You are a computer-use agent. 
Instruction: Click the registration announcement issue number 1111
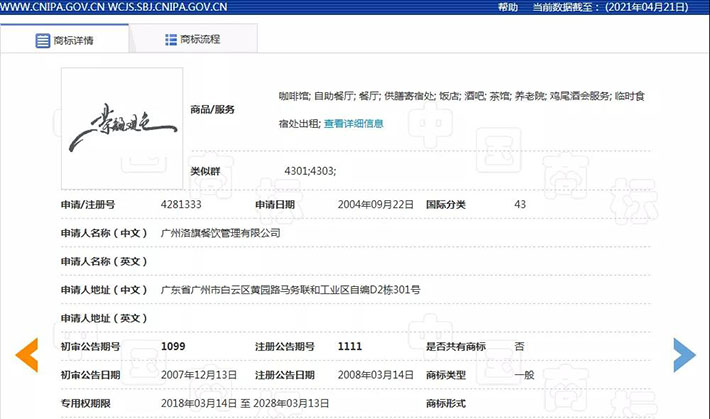[x=350, y=346]
